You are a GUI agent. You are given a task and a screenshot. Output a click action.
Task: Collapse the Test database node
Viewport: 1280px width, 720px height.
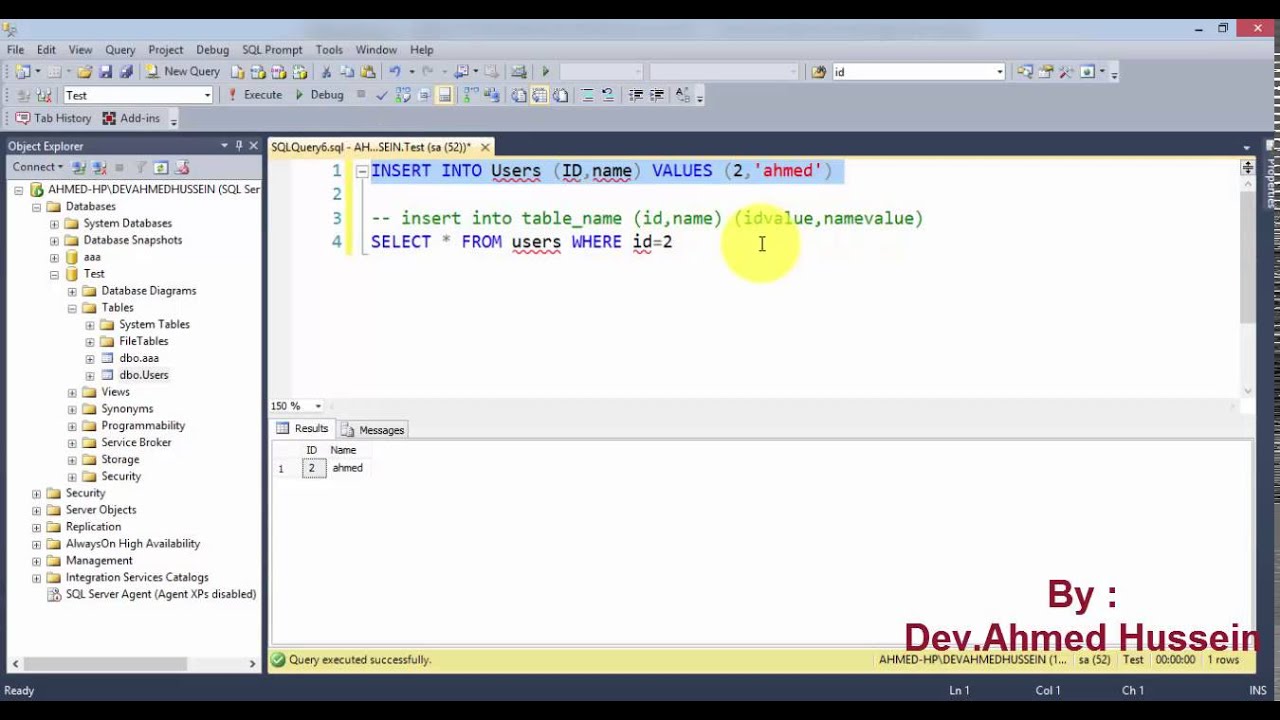[x=55, y=274]
